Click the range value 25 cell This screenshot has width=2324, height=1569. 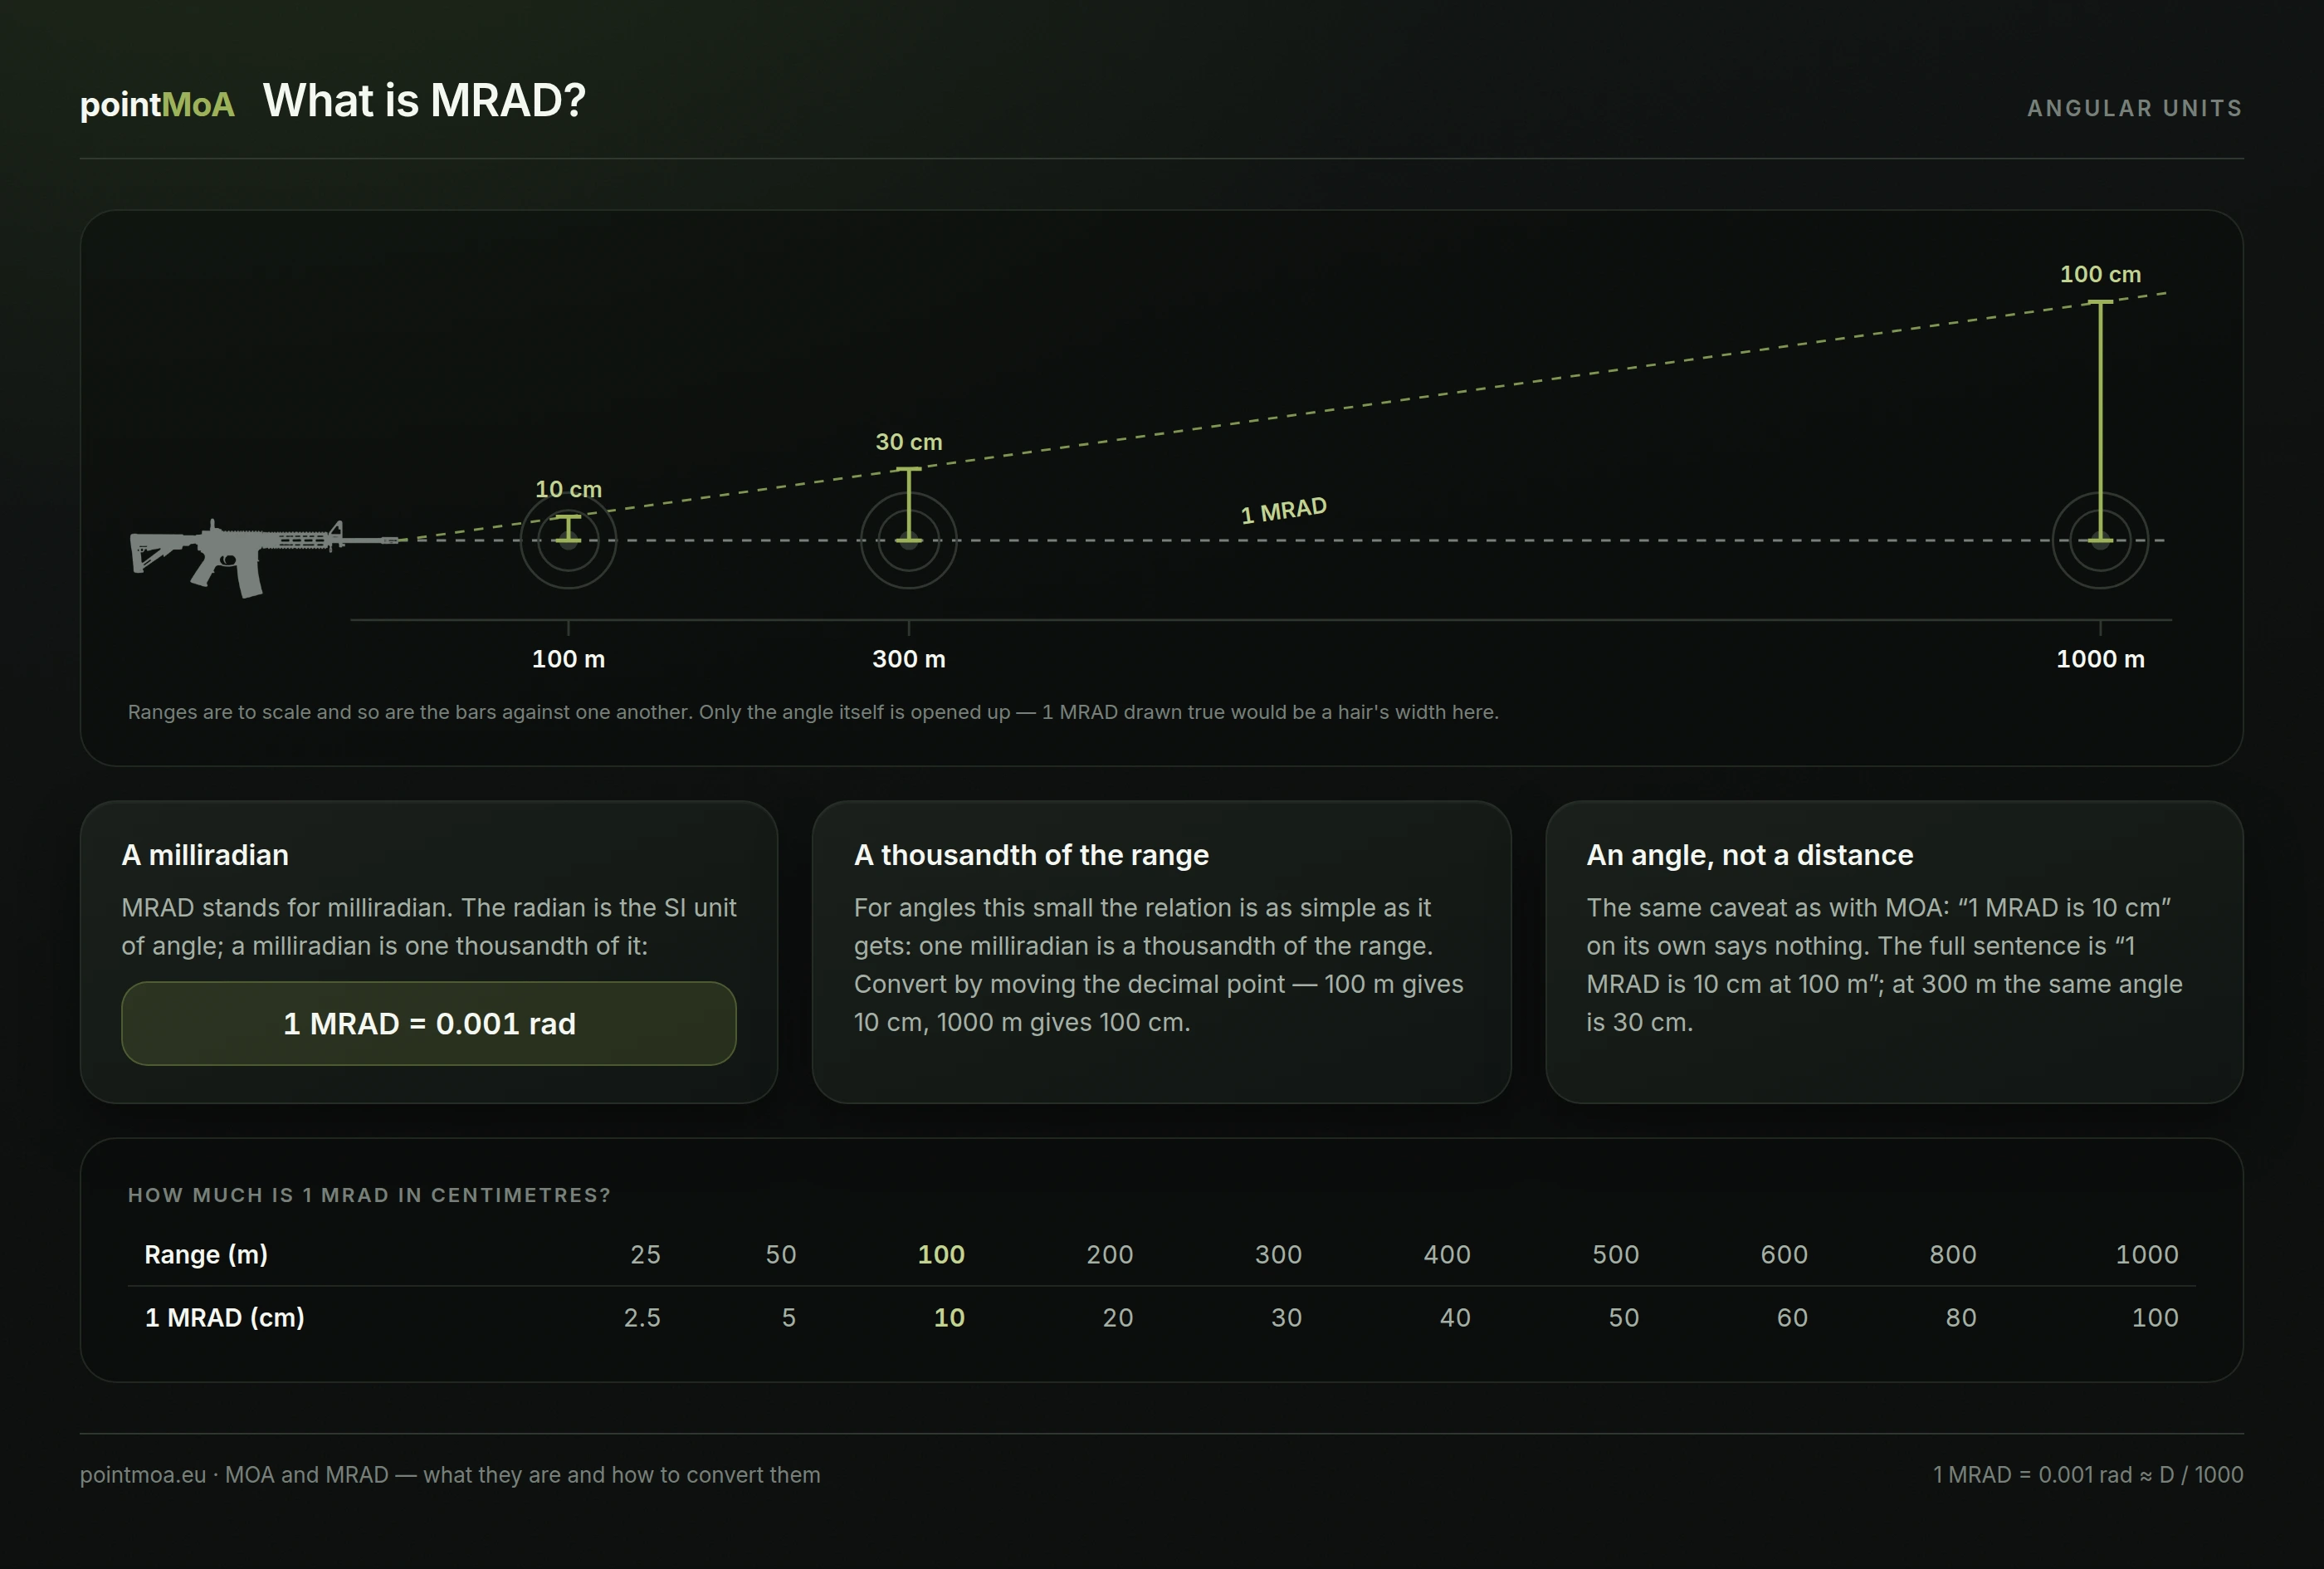645,1255
